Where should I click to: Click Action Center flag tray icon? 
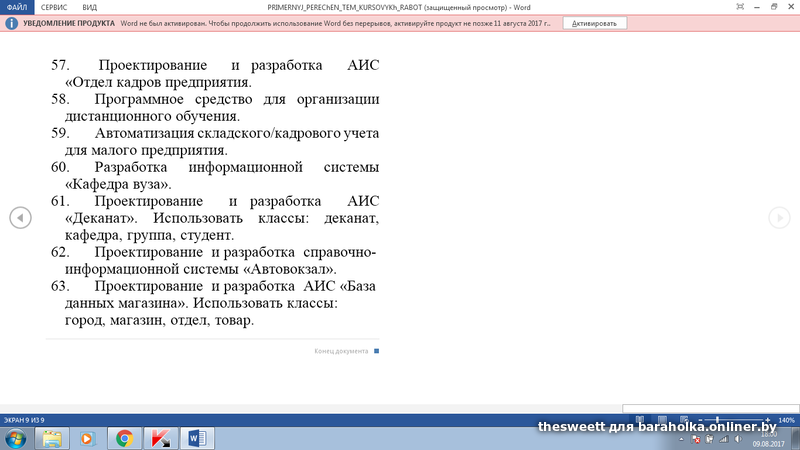695,439
